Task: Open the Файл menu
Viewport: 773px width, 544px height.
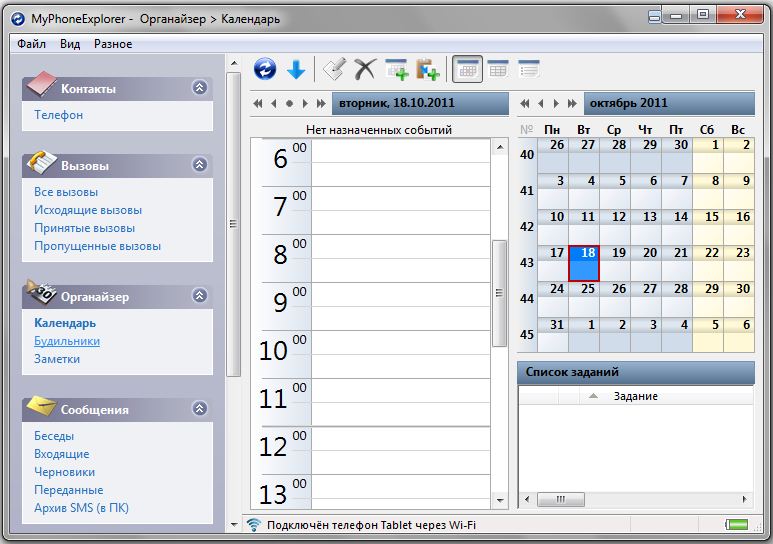Action: 31,44
